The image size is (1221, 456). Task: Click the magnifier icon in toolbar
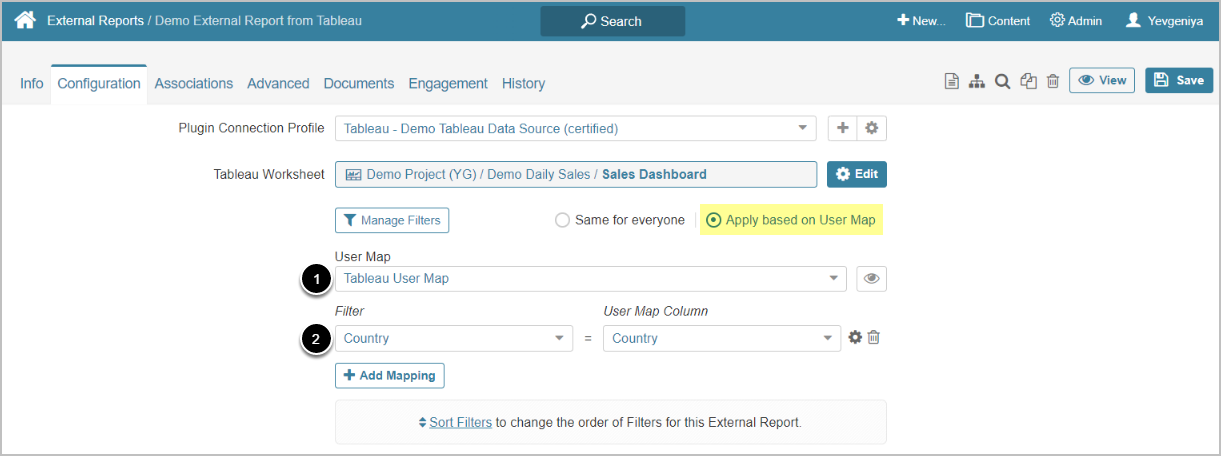(1002, 82)
